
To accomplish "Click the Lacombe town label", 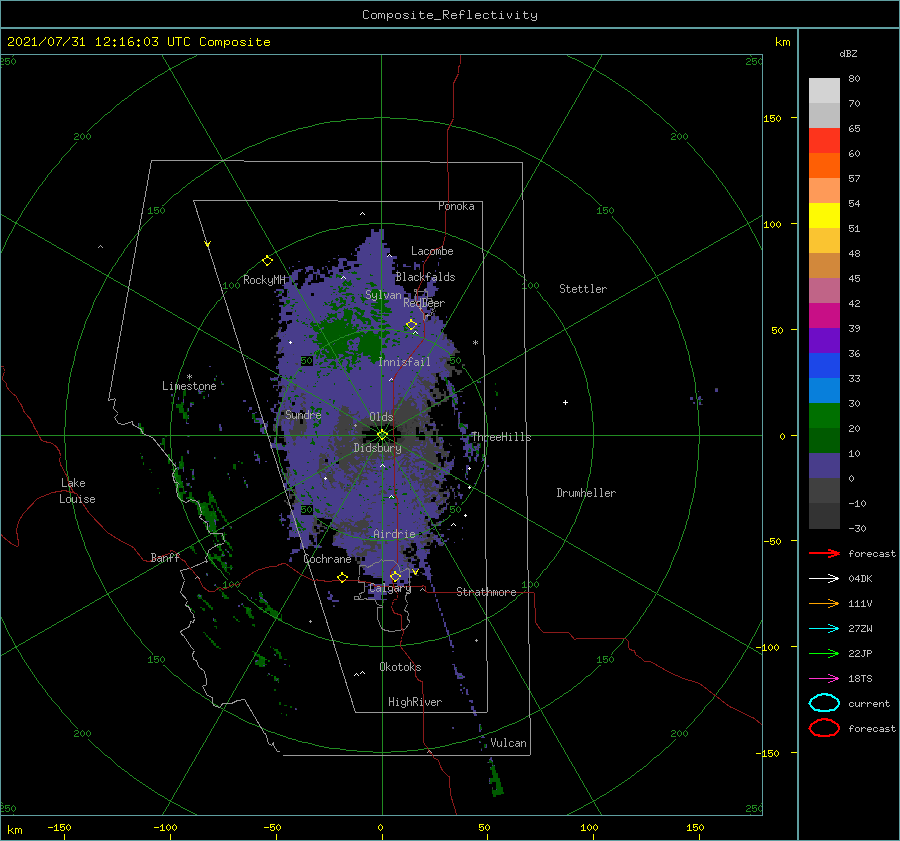I will tap(432, 251).
